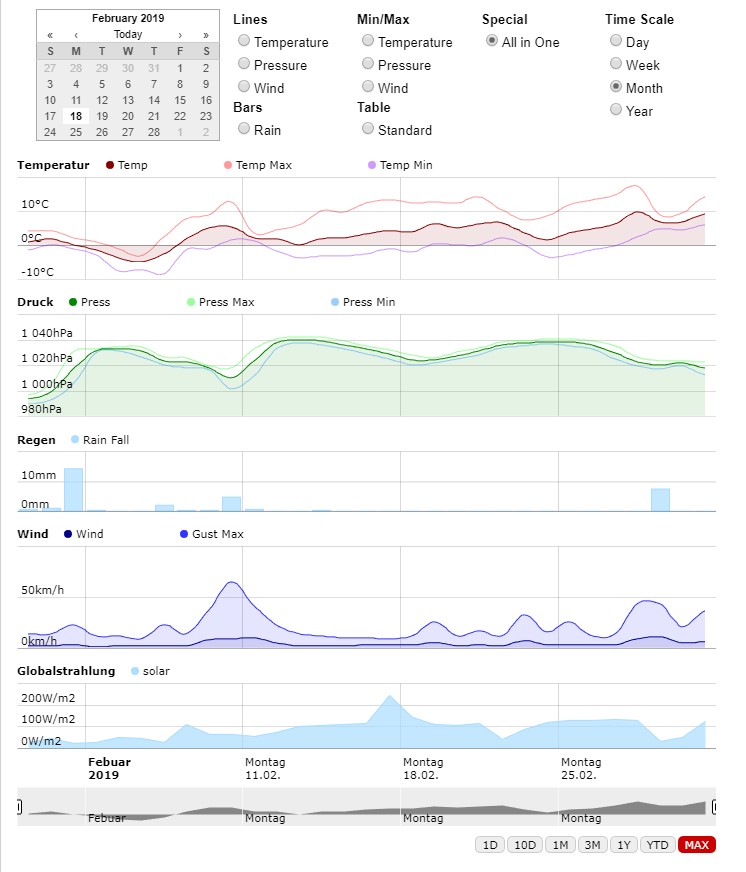The image size is (746, 872).
Task: Zoom chart to 3M range
Action: pyautogui.click(x=592, y=845)
